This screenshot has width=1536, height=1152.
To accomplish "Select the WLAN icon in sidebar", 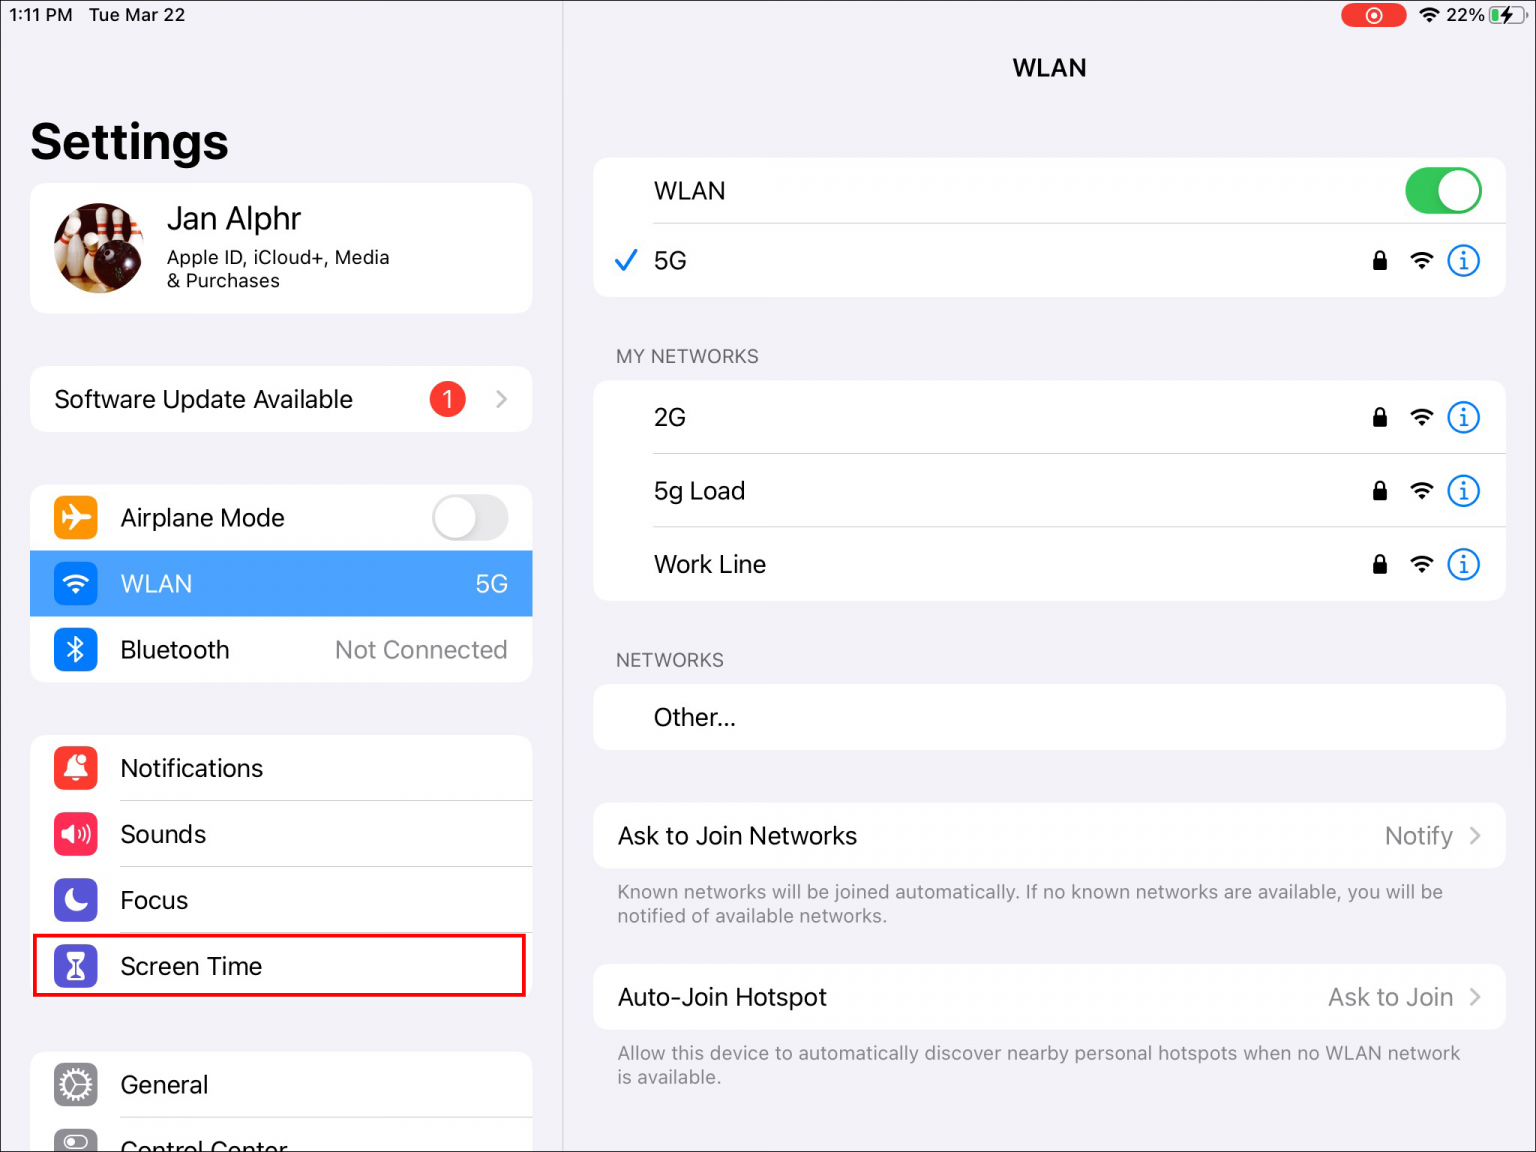I will (x=75, y=583).
